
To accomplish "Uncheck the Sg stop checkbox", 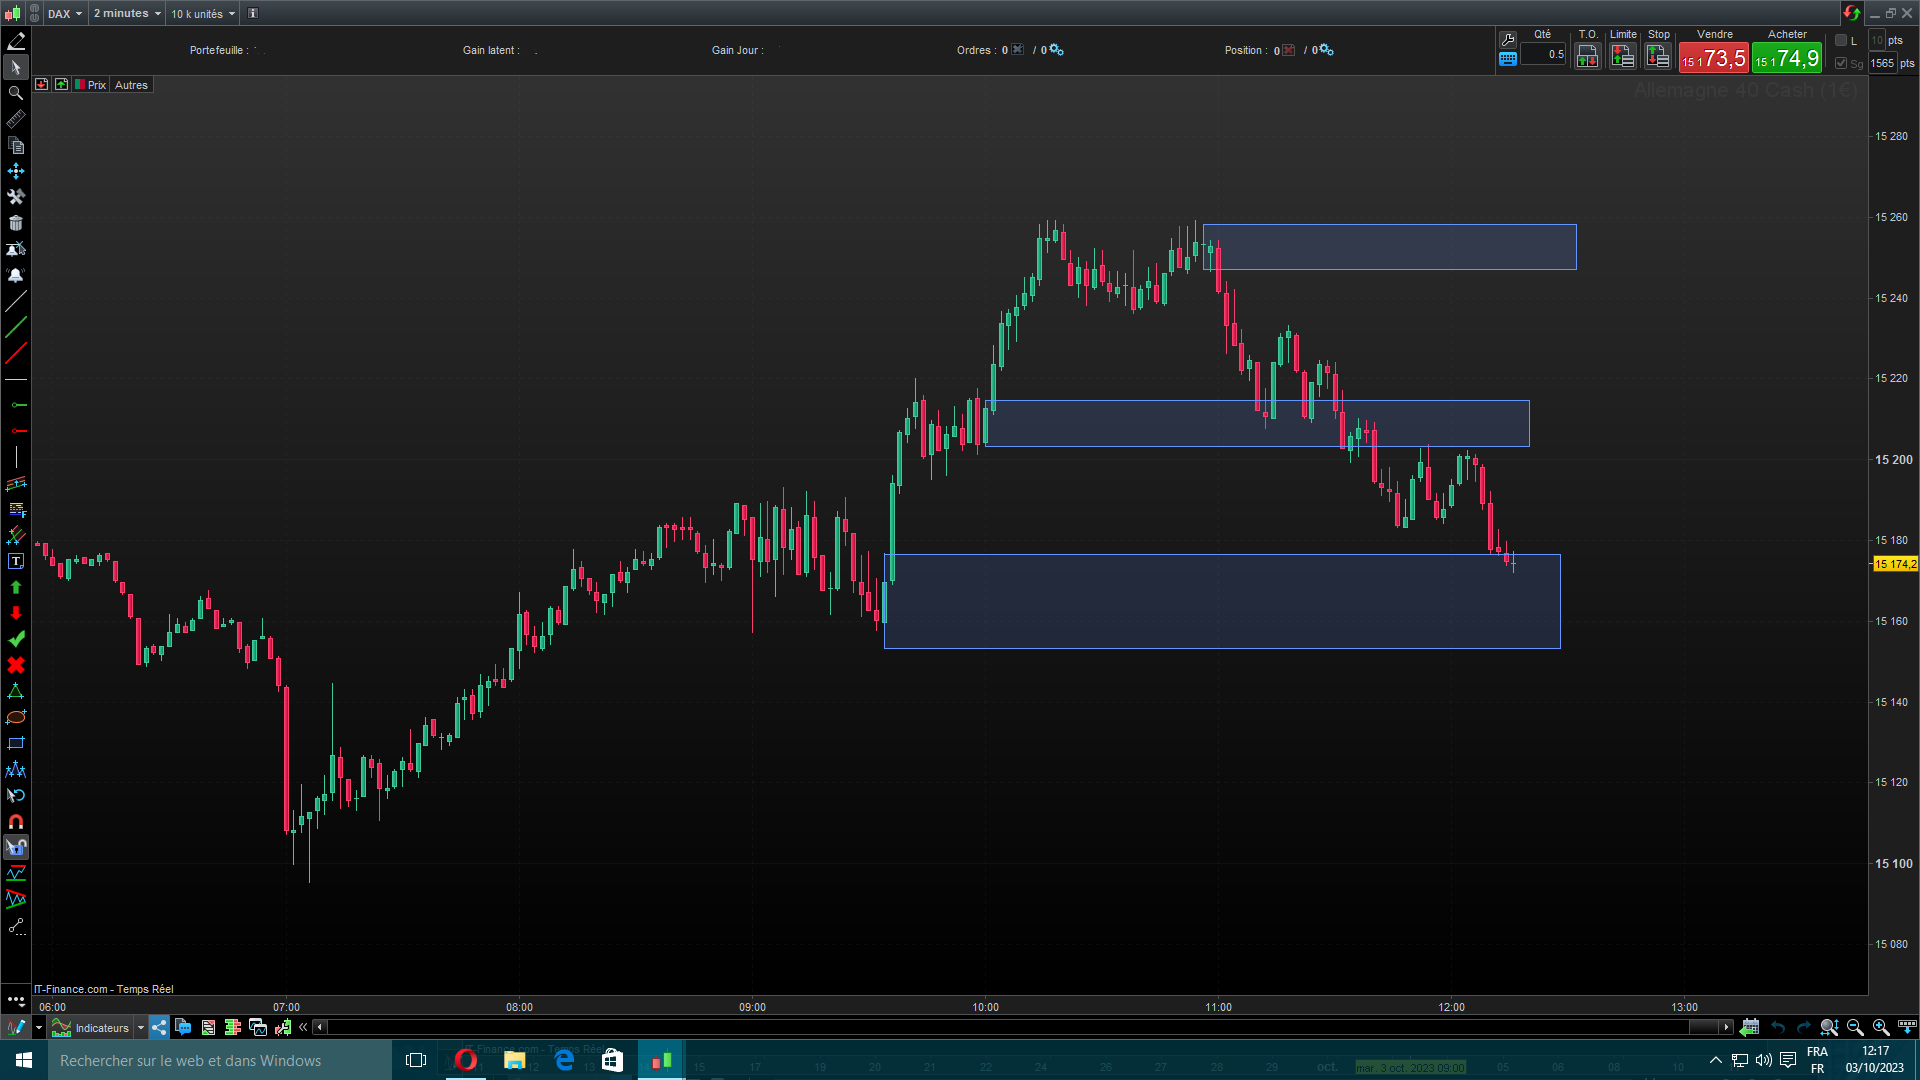I will [x=1841, y=63].
